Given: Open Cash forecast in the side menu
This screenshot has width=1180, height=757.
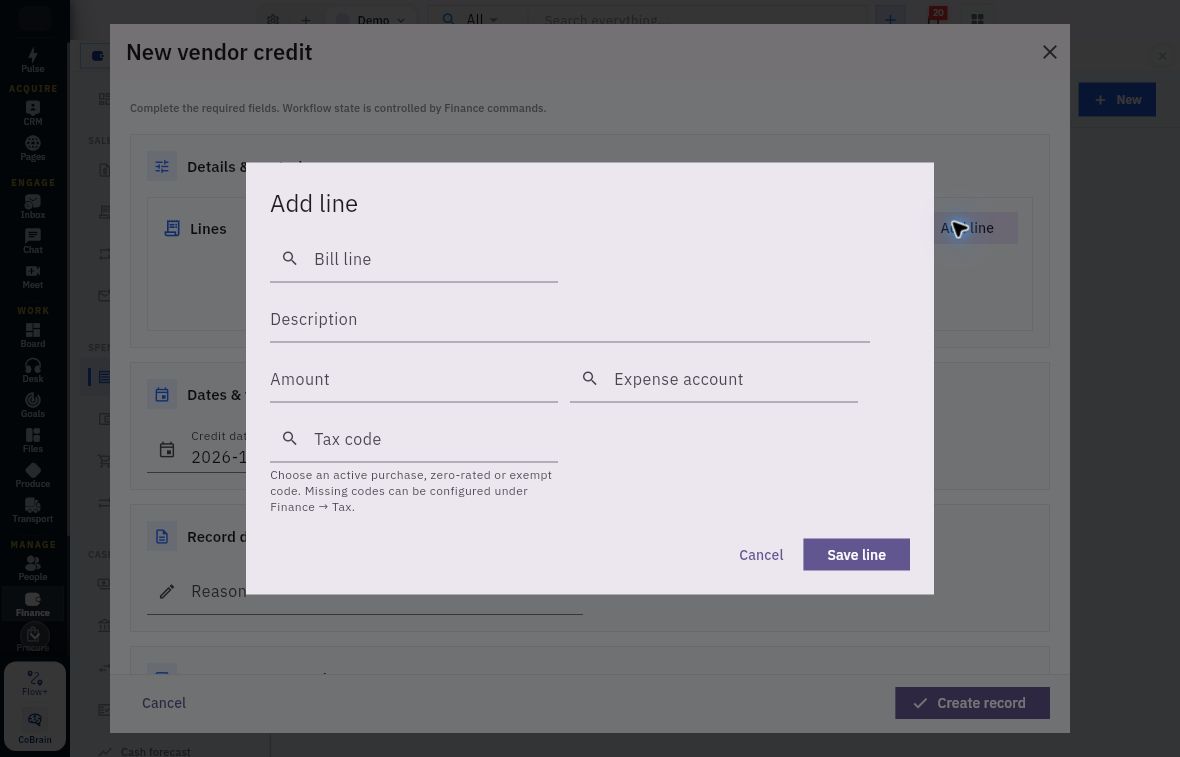Looking at the screenshot, I should point(155,751).
